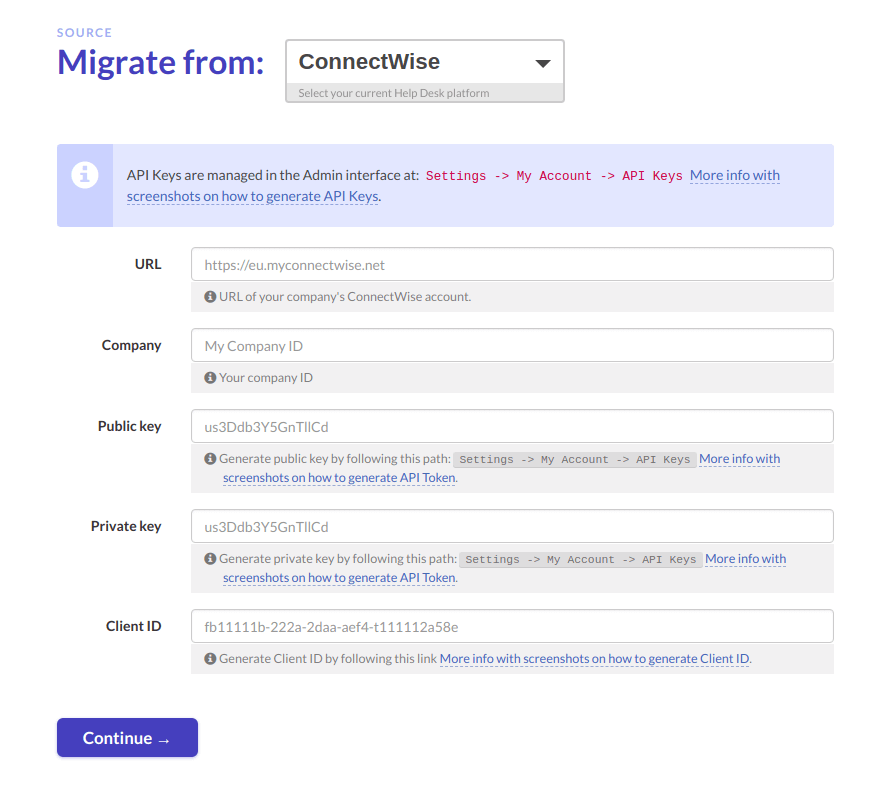
Task: Select the Public key input box
Action: [x=512, y=426]
